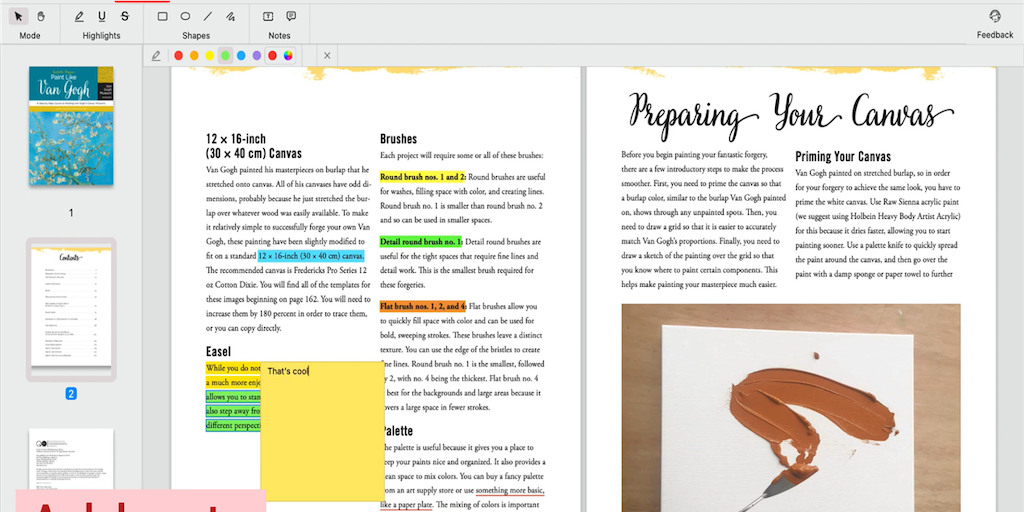Screen dimensions: 1024x512
Task: Choose the blue highlight color
Action: (241, 56)
